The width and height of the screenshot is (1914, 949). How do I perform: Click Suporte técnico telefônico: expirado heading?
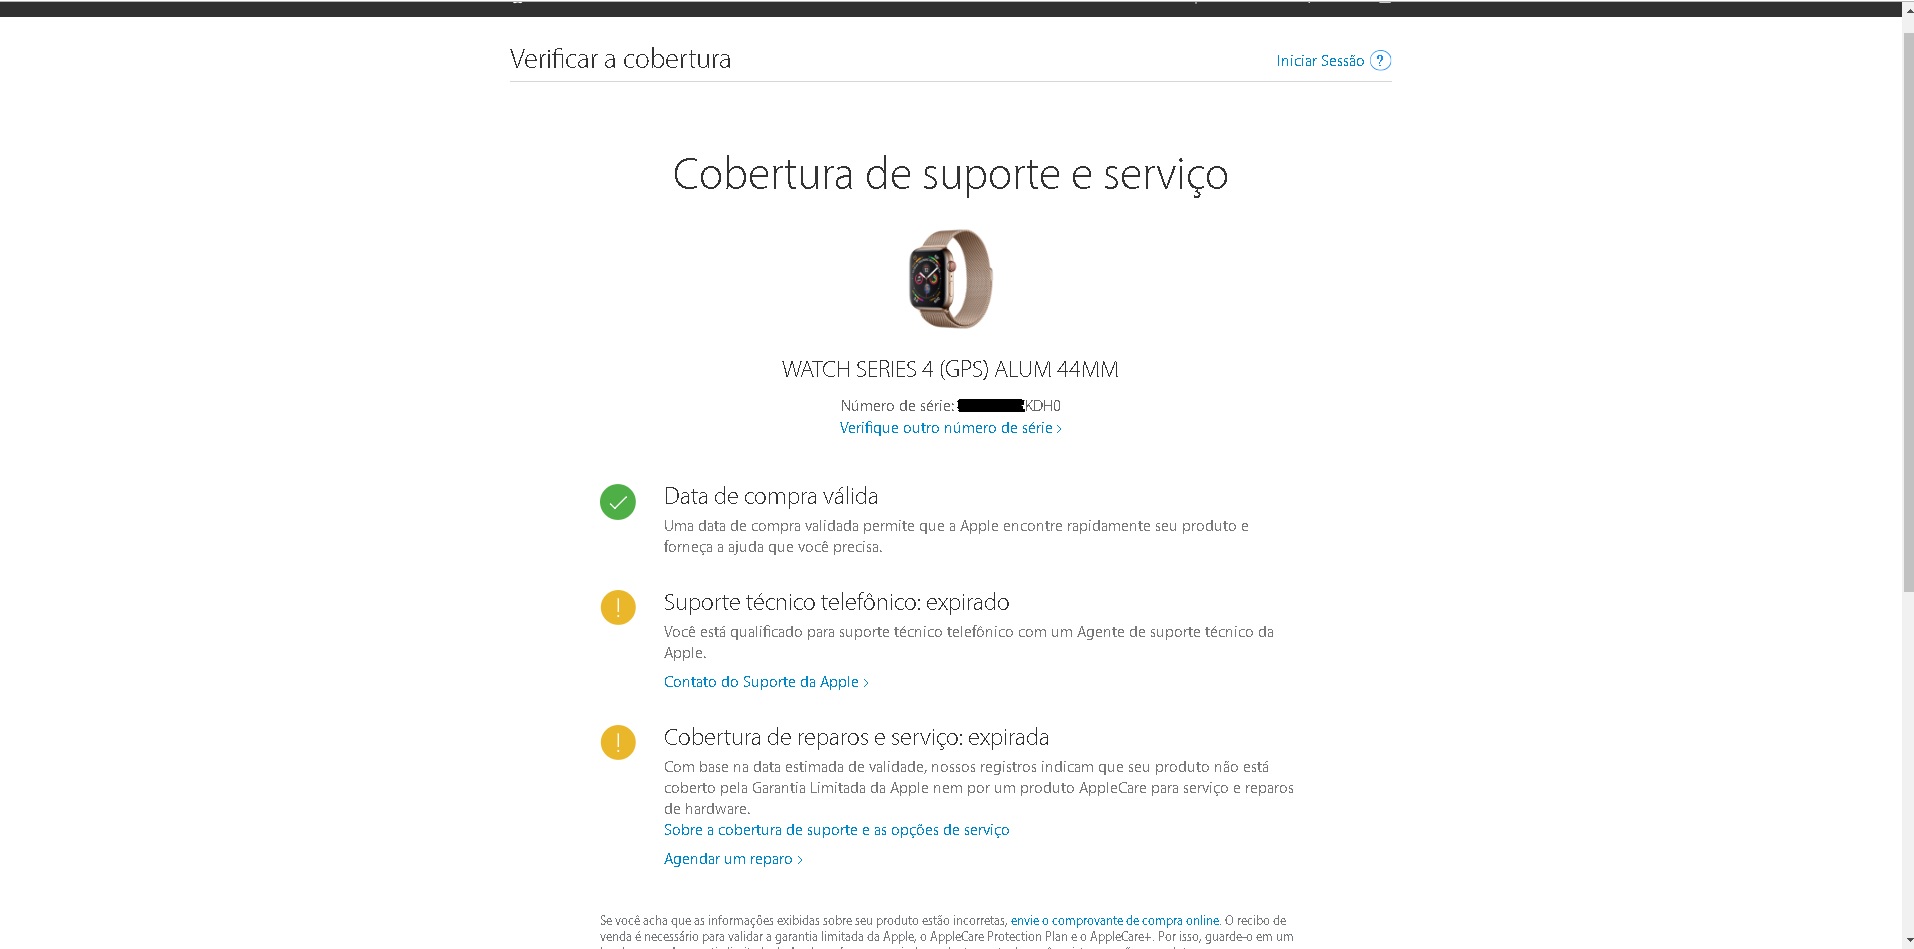pyautogui.click(x=837, y=603)
